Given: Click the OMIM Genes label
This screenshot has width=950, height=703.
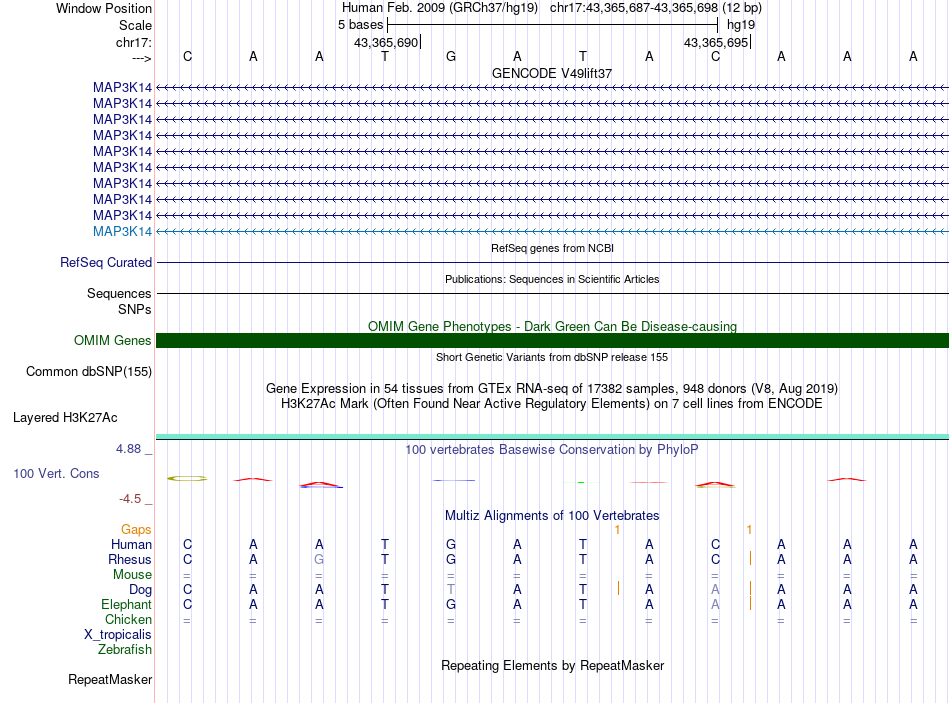Looking at the screenshot, I should pyautogui.click(x=112, y=341).
